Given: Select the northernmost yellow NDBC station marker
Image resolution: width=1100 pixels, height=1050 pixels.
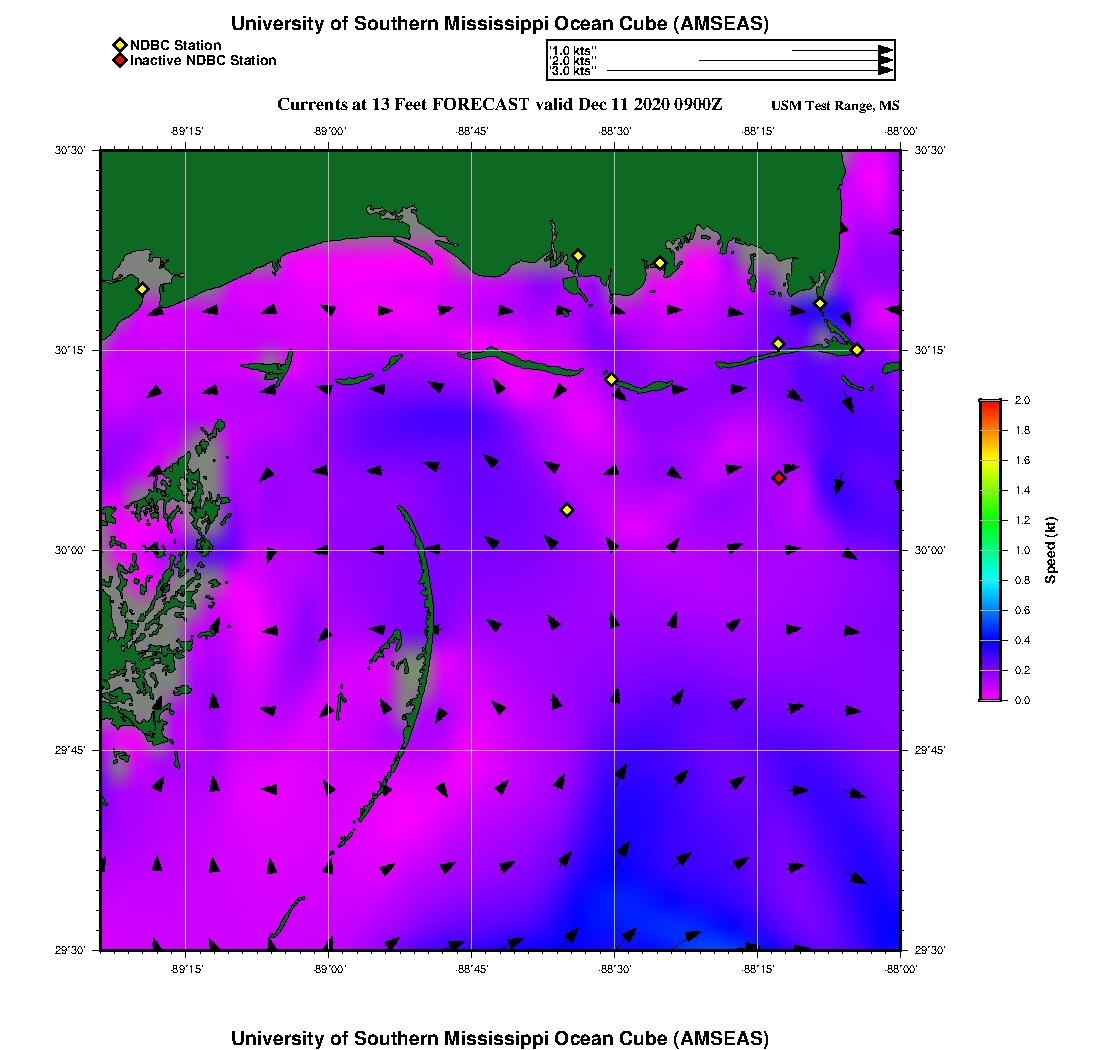Looking at the screenshot, I should click(578, 256).
